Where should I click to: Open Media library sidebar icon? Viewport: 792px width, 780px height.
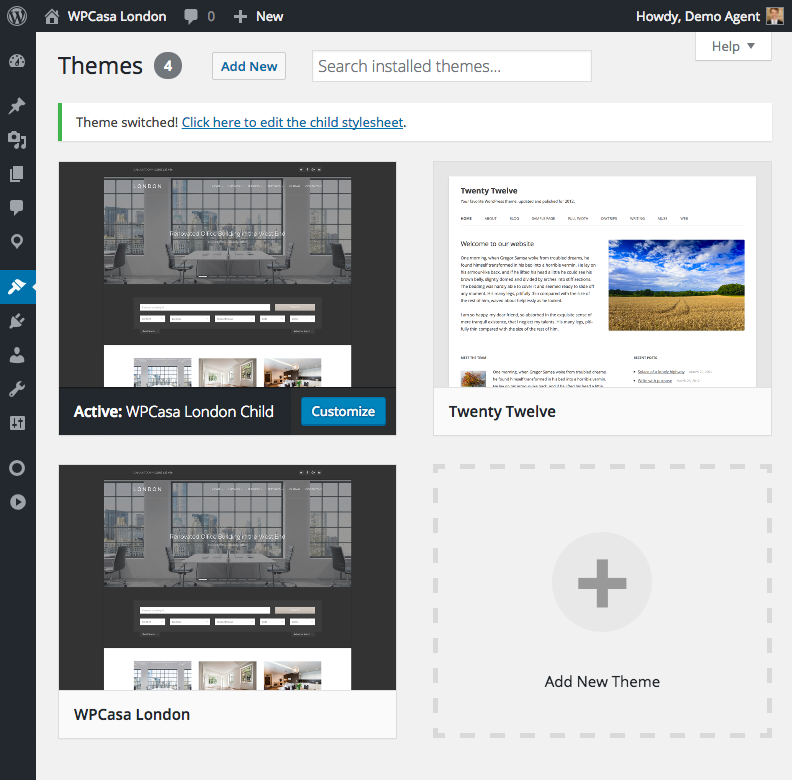coord(17,139)
